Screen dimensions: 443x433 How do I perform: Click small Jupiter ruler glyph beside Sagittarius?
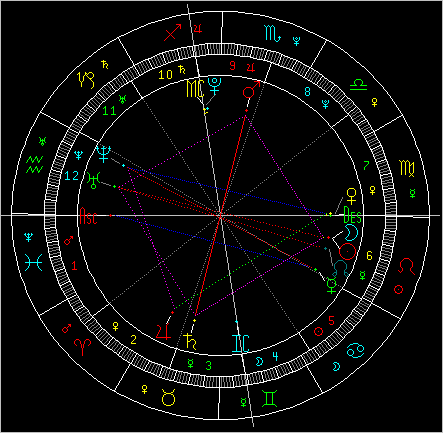[198, 29]
